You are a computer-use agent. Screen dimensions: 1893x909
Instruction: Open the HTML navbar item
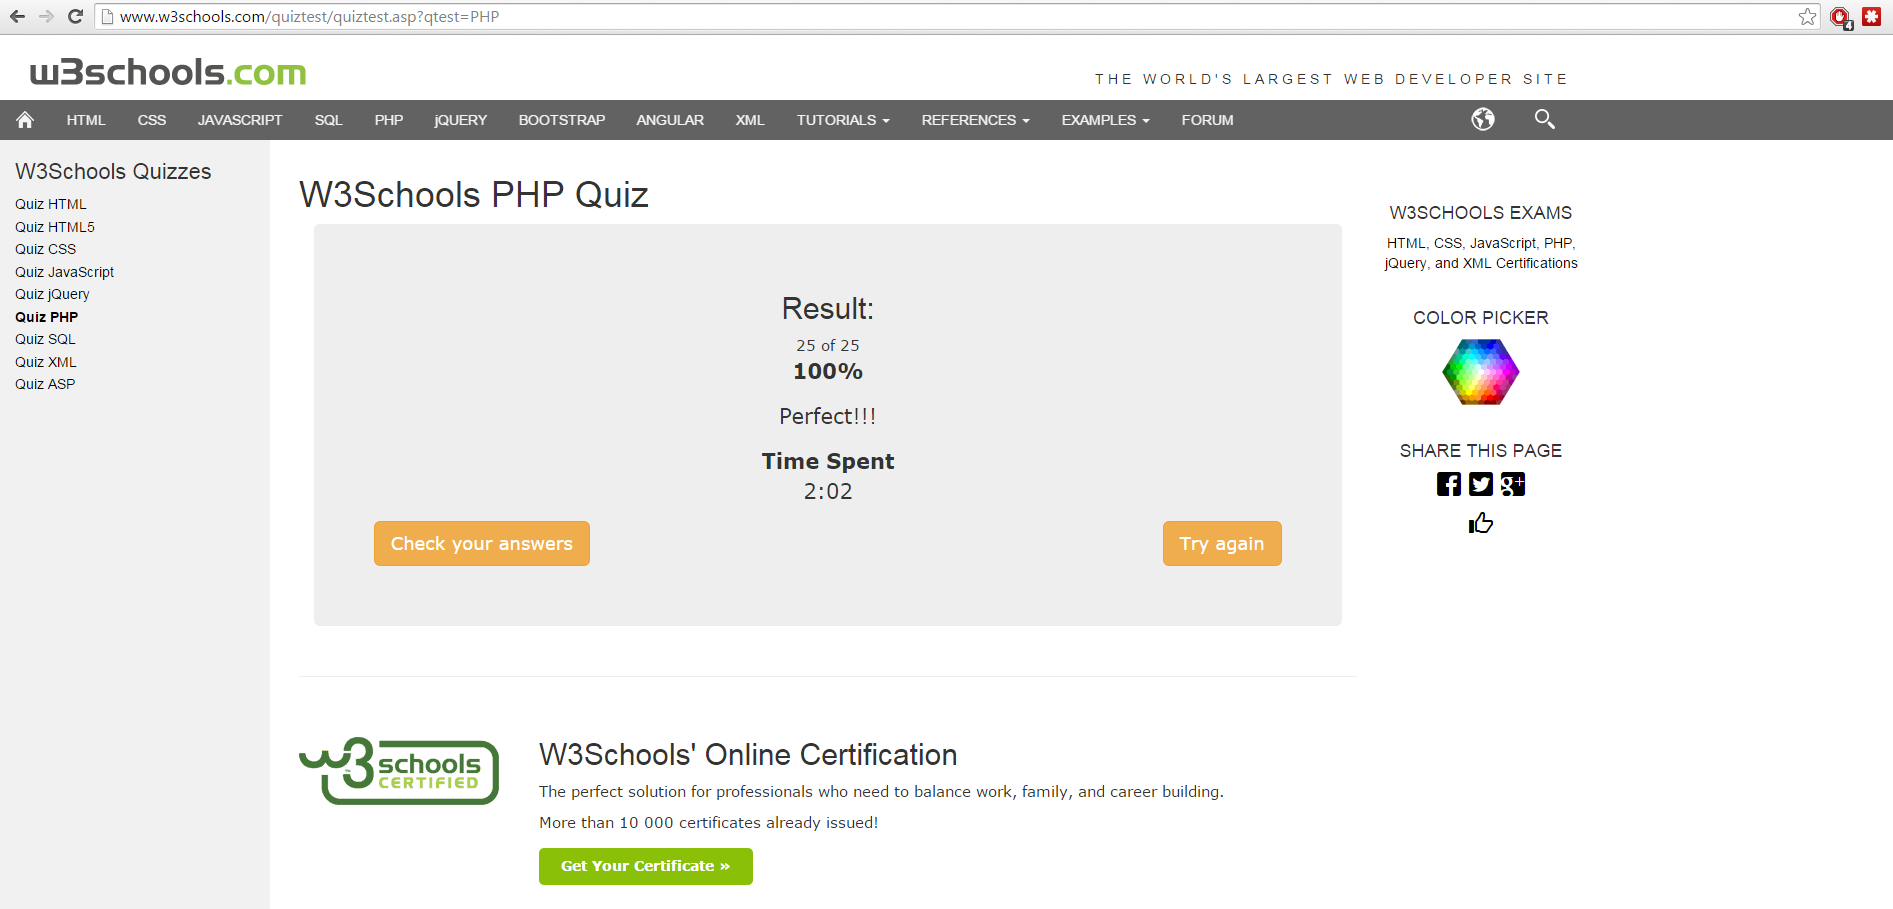click(x=86, y=120)
